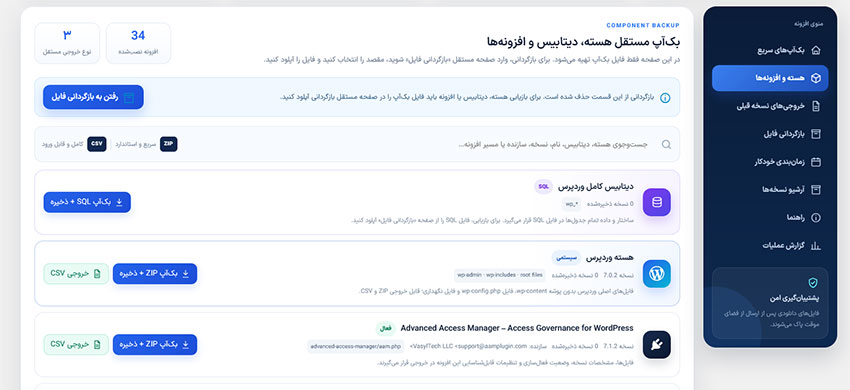This screenshot has width=850, height=390.
Task: Click the دیتابیس کامل وردپرس title
Action: coord(595,187)
